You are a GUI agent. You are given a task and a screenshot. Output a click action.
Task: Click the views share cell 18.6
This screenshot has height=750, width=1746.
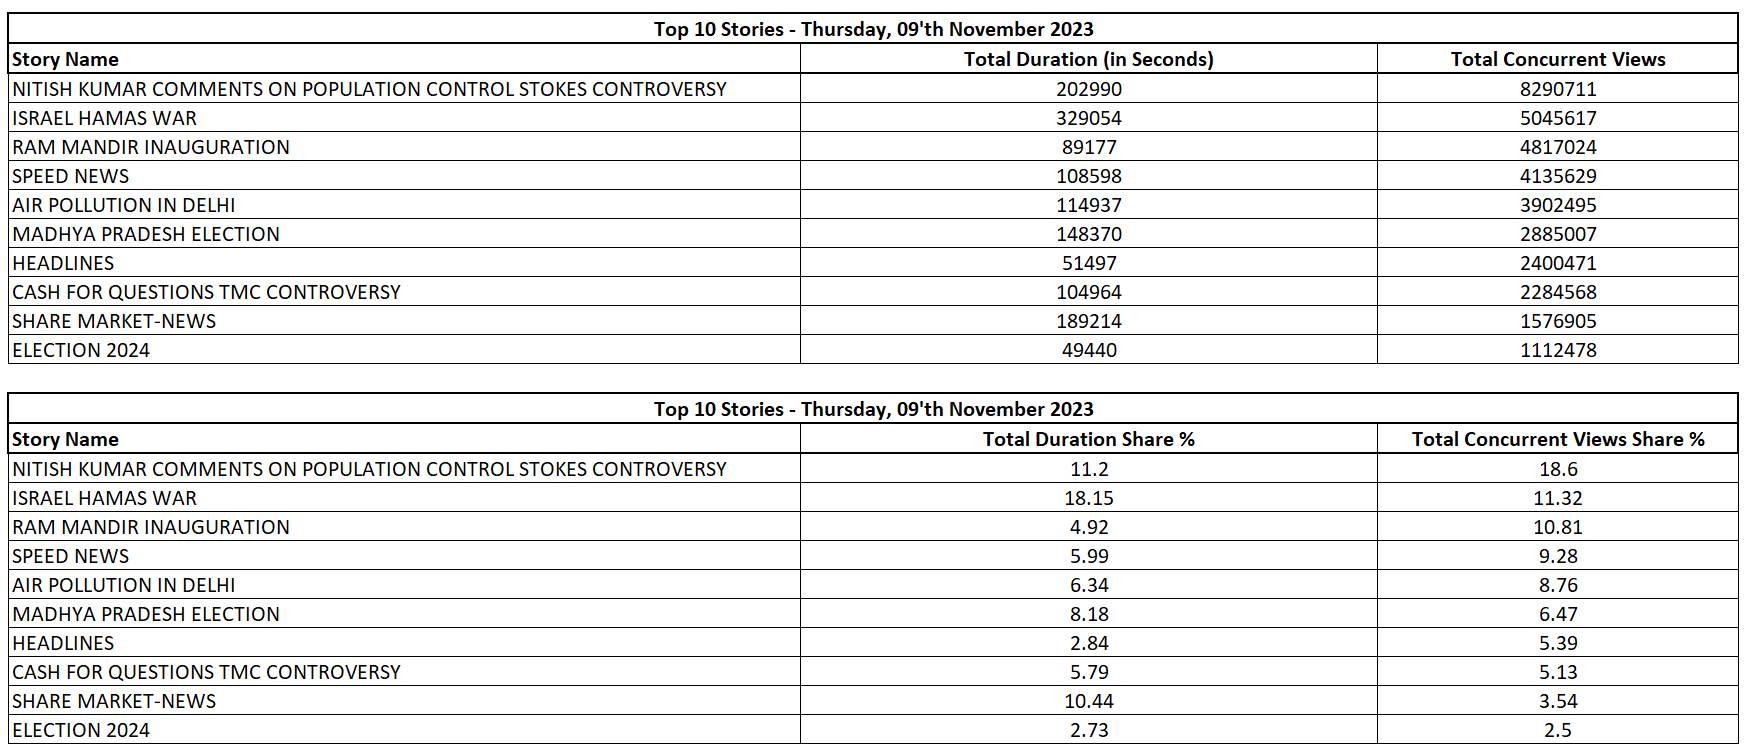point(1557,469)
